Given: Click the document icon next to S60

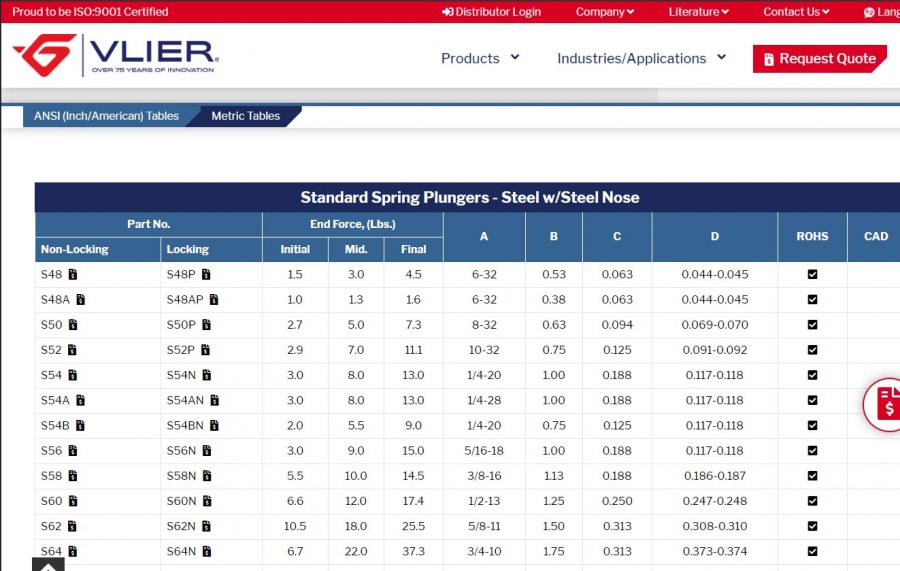Looking at the screenshot, I should coord(73,501).
